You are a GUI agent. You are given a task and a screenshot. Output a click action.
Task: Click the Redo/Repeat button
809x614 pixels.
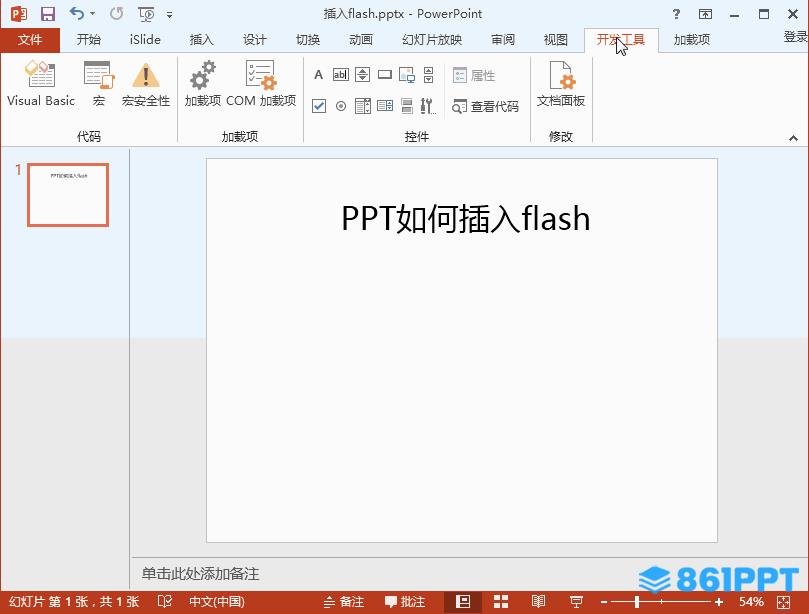coord(117,13)
